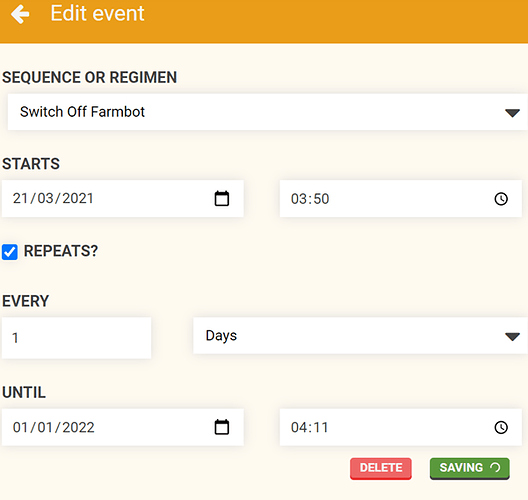Click the spinner icon on the Saving button

[495, 467]
